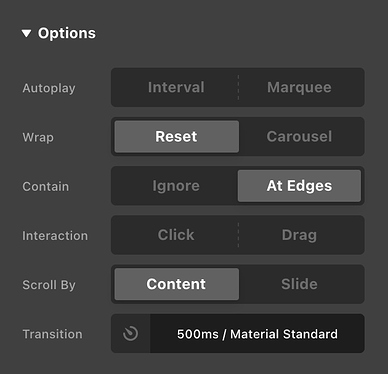Click the Autoplay property label
Viewport: 388px width, 374px height.
[49, 88]
